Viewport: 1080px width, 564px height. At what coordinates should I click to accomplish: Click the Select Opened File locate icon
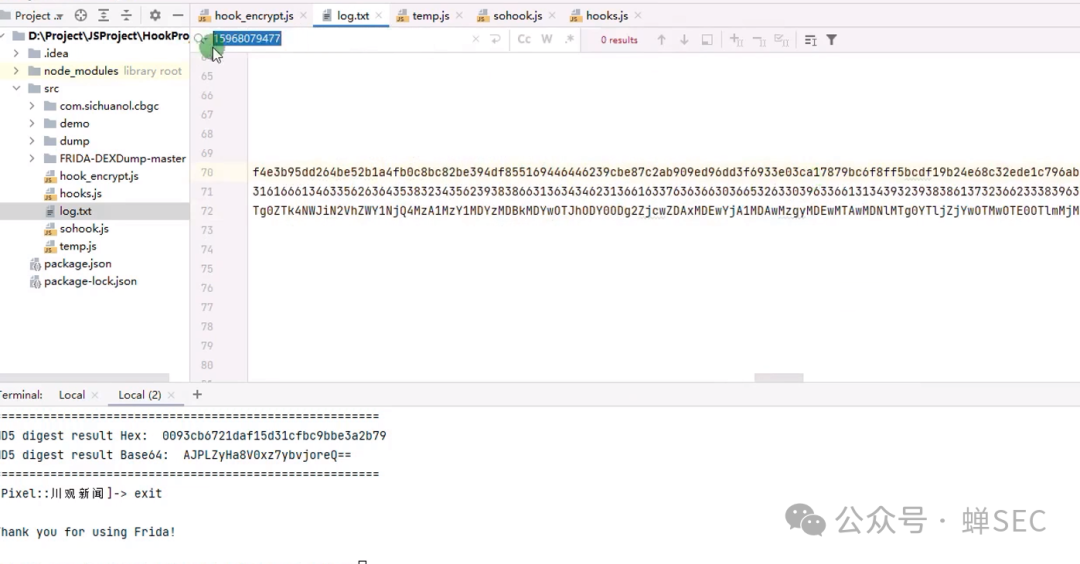[81, 15]
